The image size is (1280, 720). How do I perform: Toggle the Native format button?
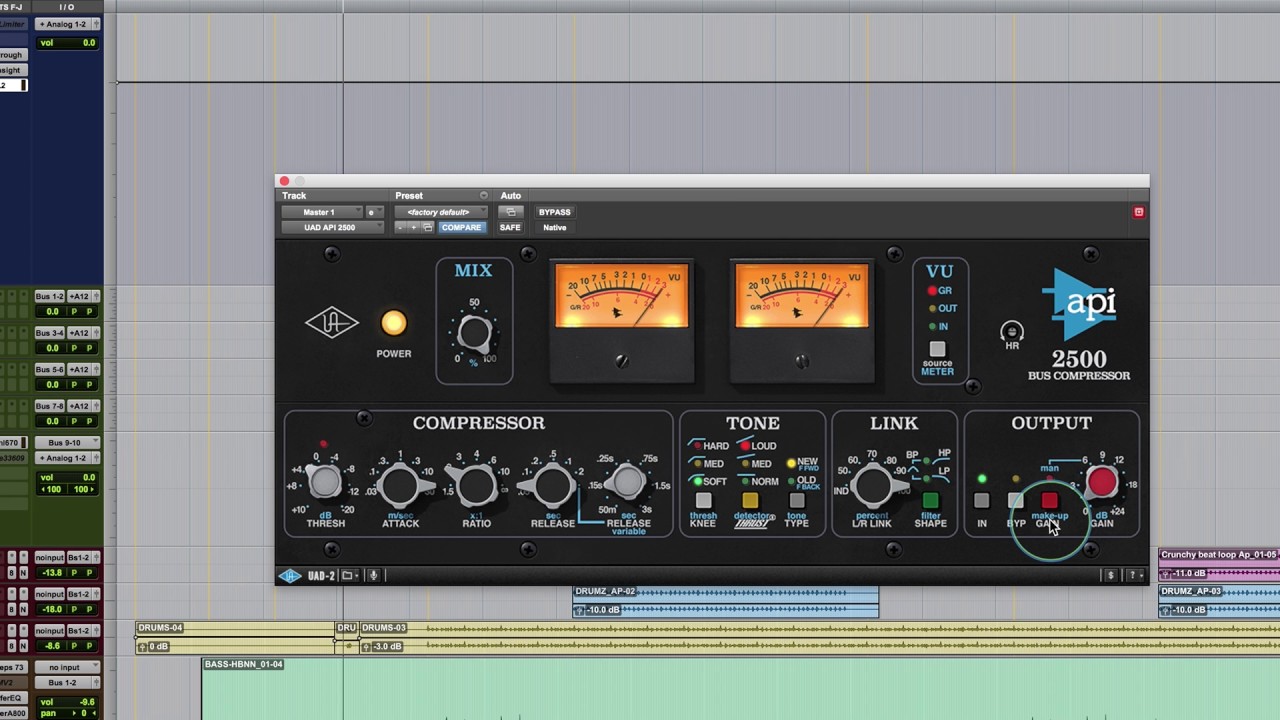pos(554,228)
